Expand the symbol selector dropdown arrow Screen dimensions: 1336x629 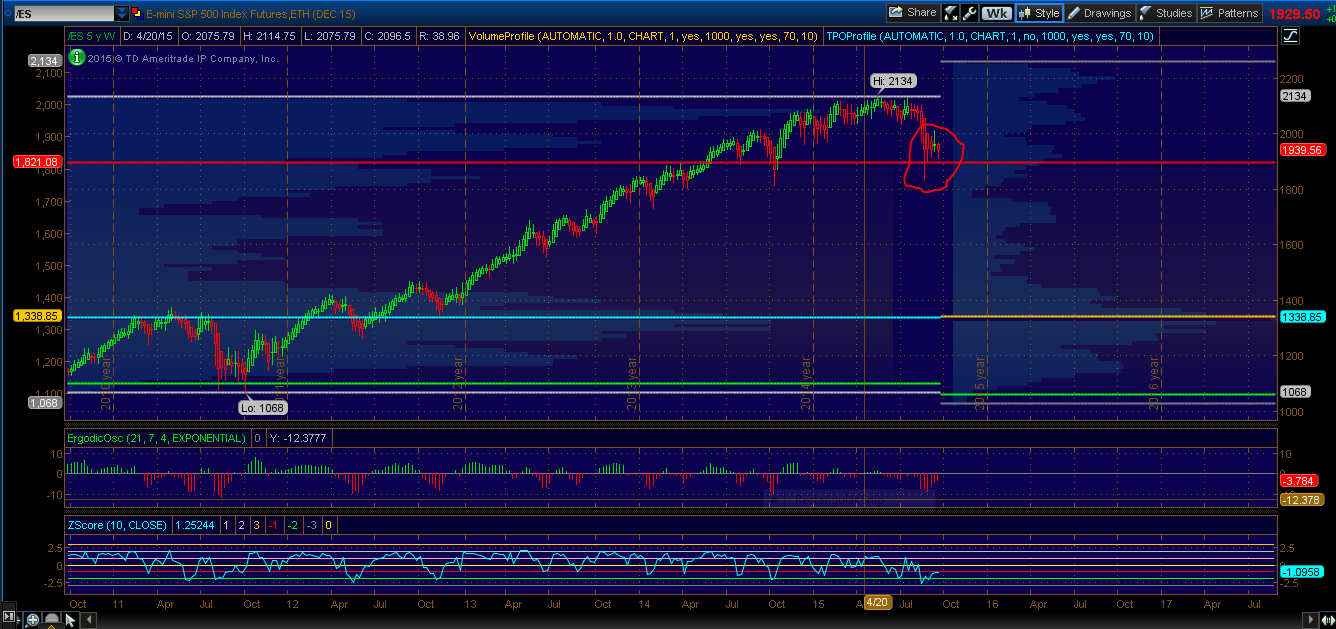(122, 13)
